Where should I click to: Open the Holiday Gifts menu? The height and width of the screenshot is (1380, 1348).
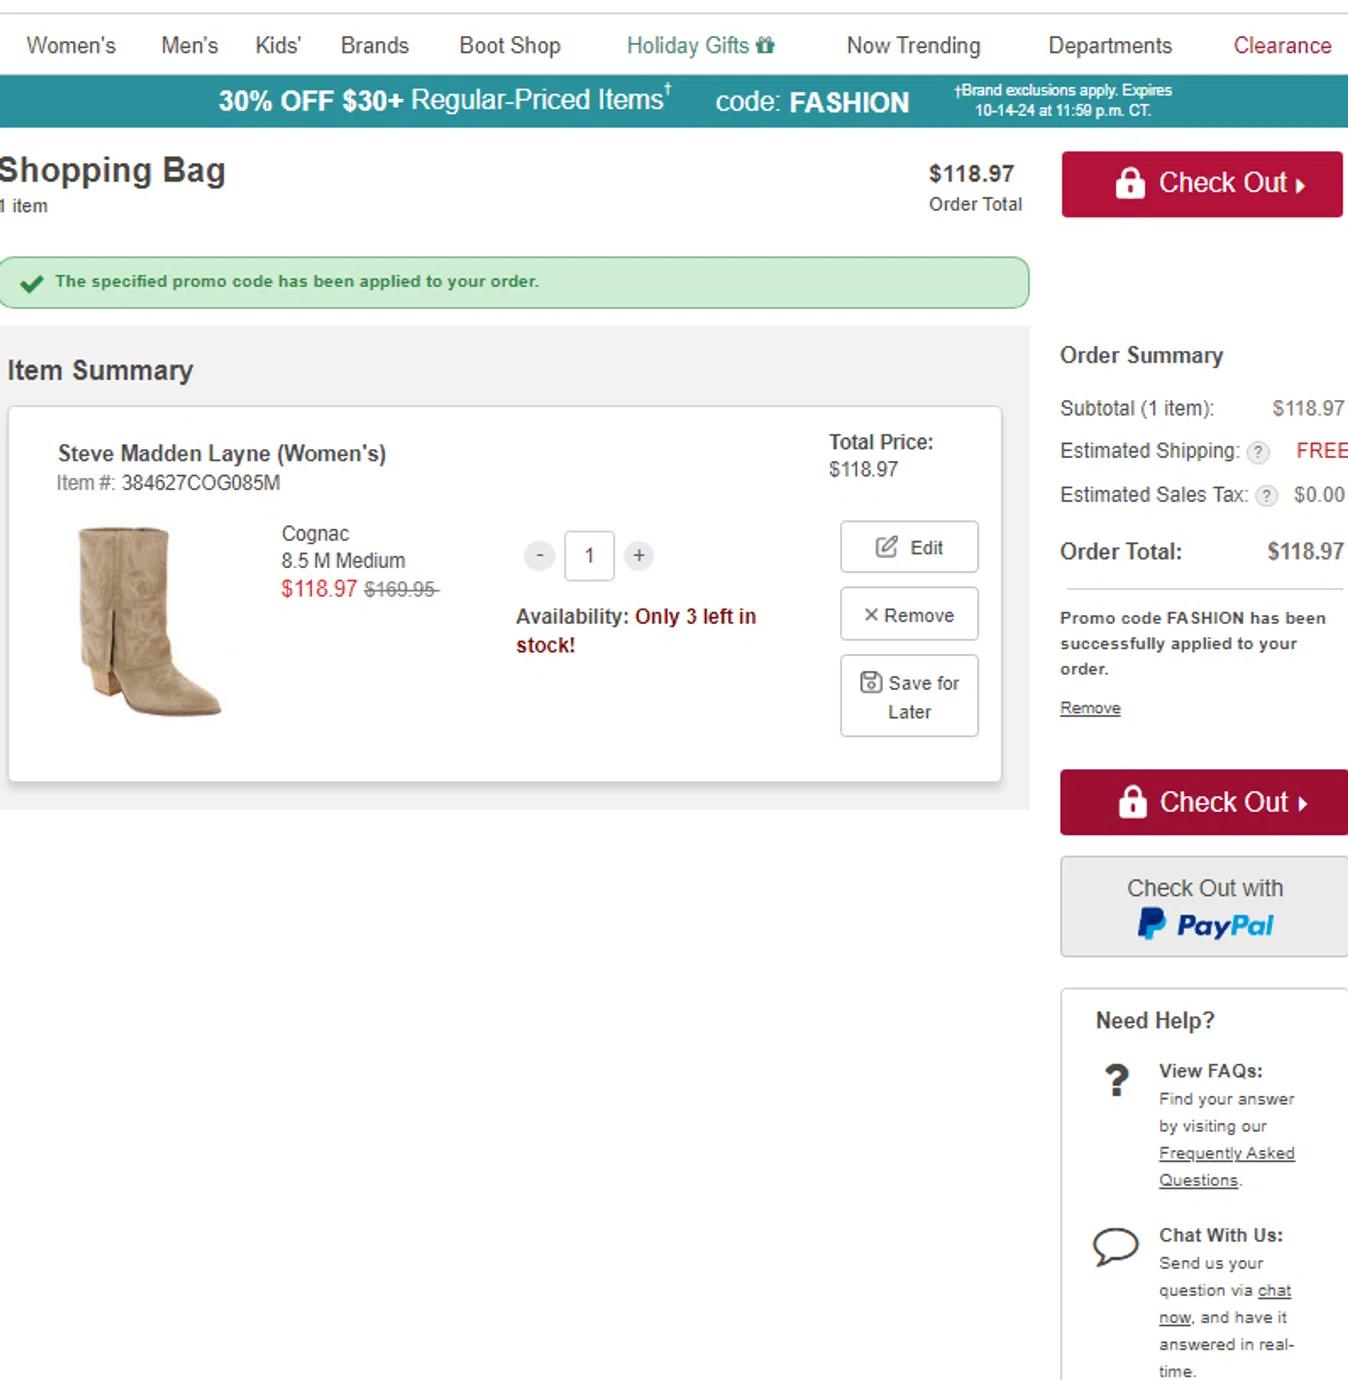pyautogui.click(x=700, y=46)
